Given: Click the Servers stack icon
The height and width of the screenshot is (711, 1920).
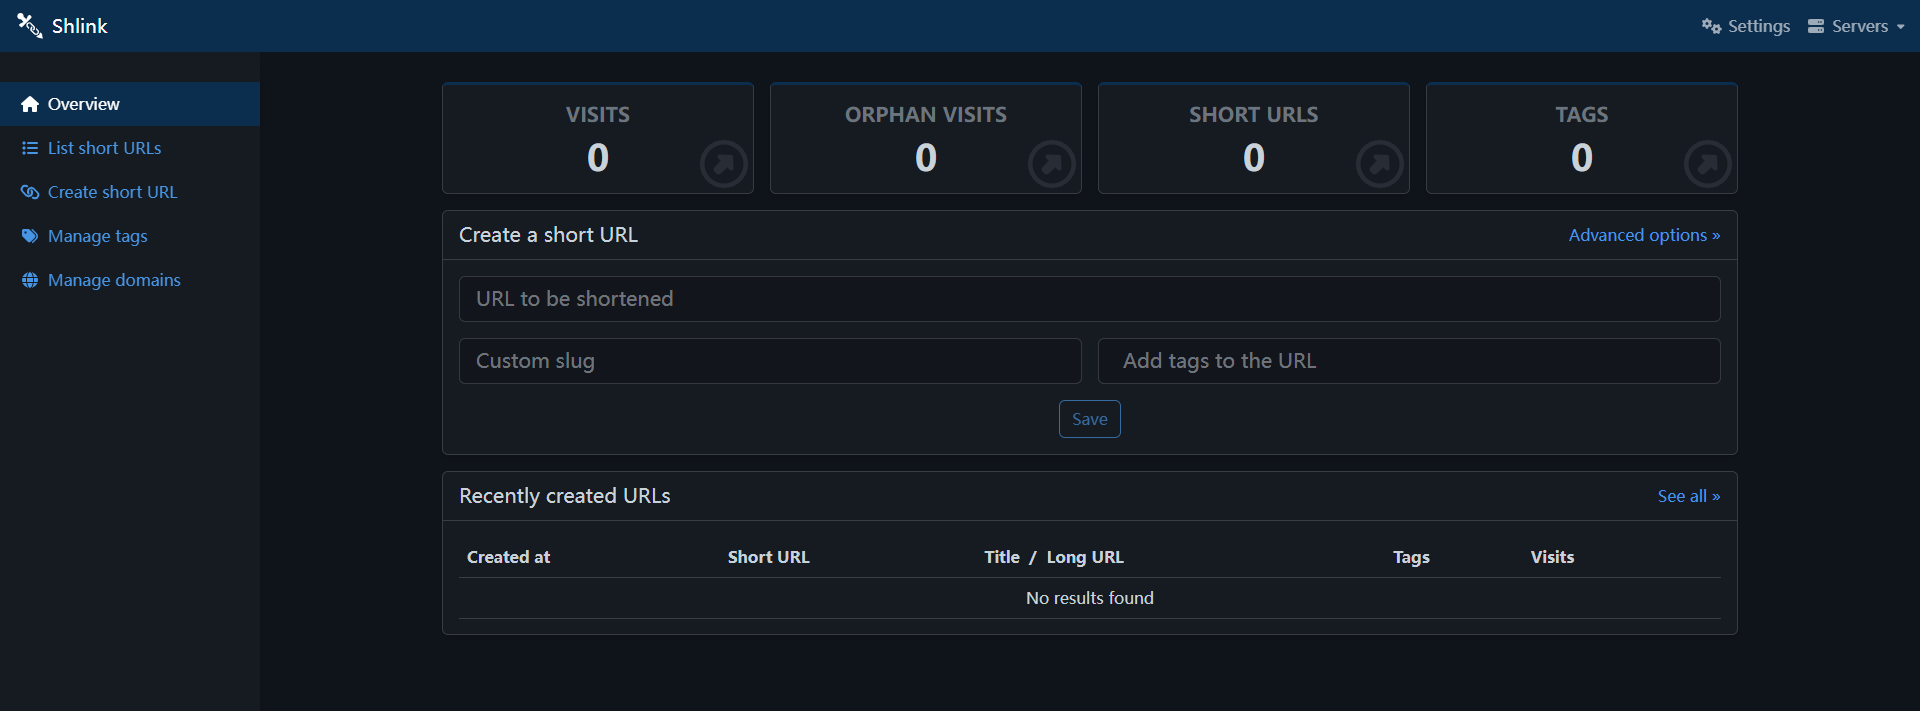Looking at the screenshot, I should tap(1816, 26).
